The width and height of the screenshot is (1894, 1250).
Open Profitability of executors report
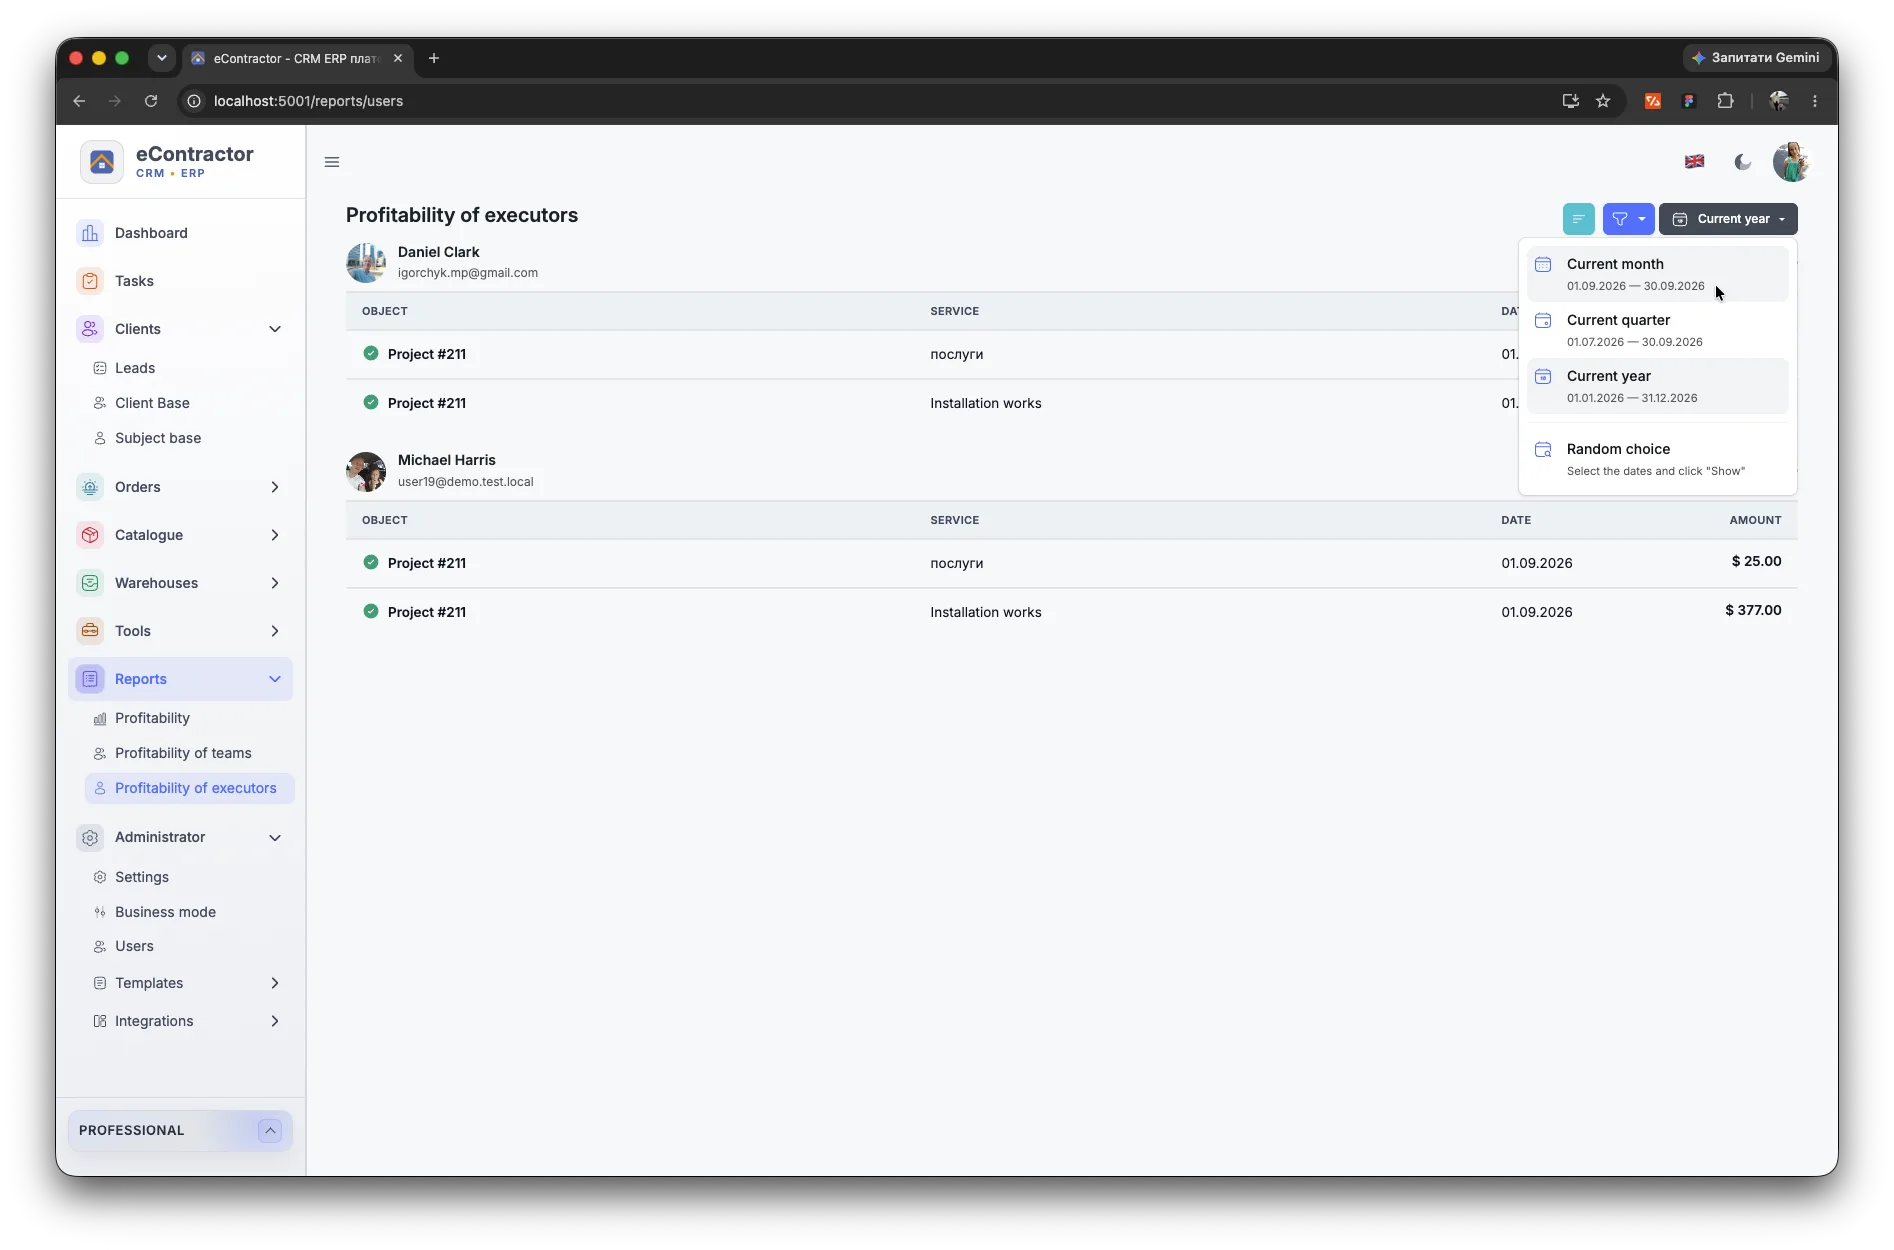[x=190, y=788]
